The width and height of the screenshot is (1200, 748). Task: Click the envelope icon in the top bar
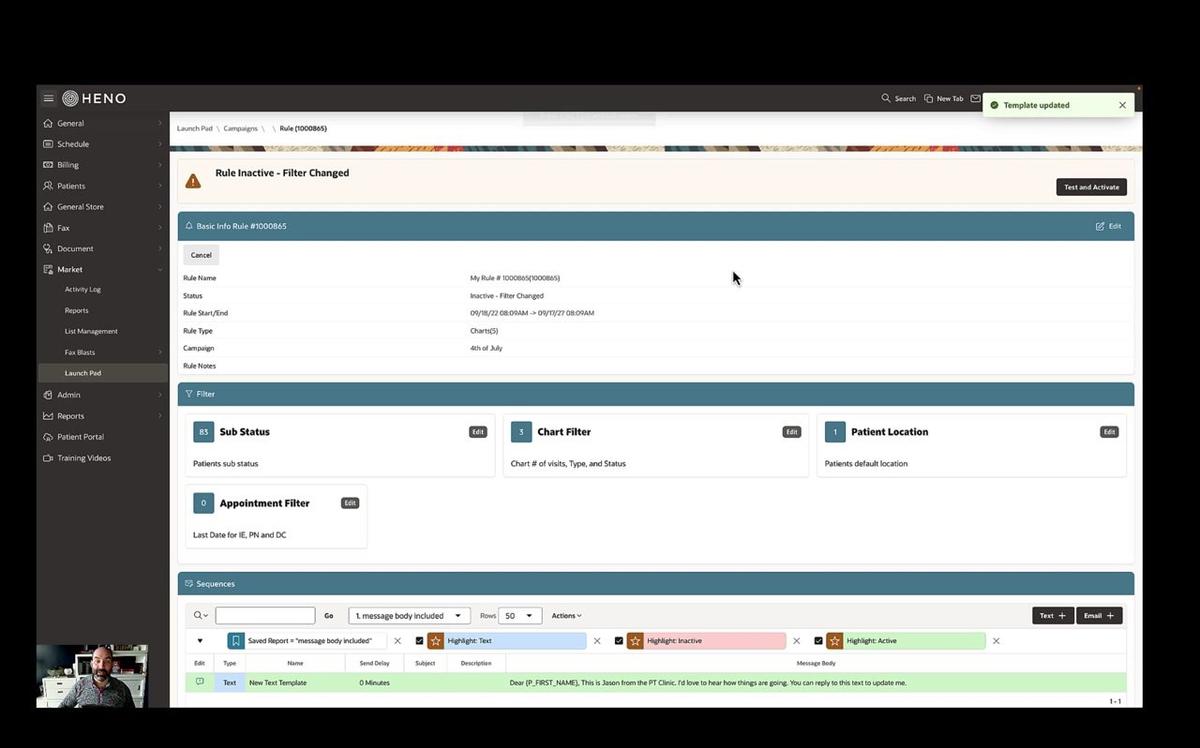(x=976, y=98)
